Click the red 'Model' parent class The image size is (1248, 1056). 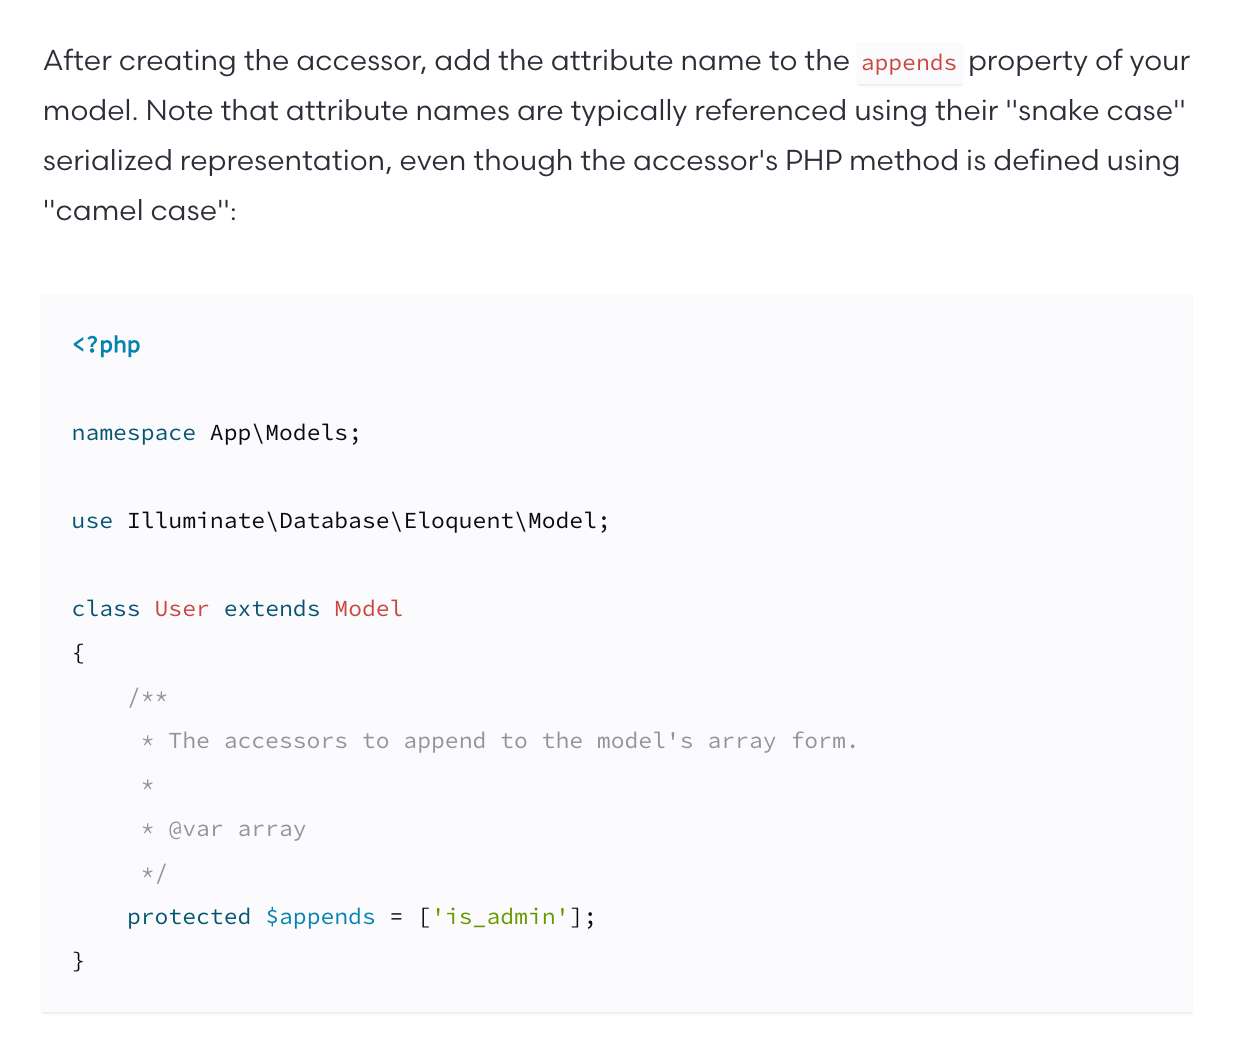pos(369,609)
